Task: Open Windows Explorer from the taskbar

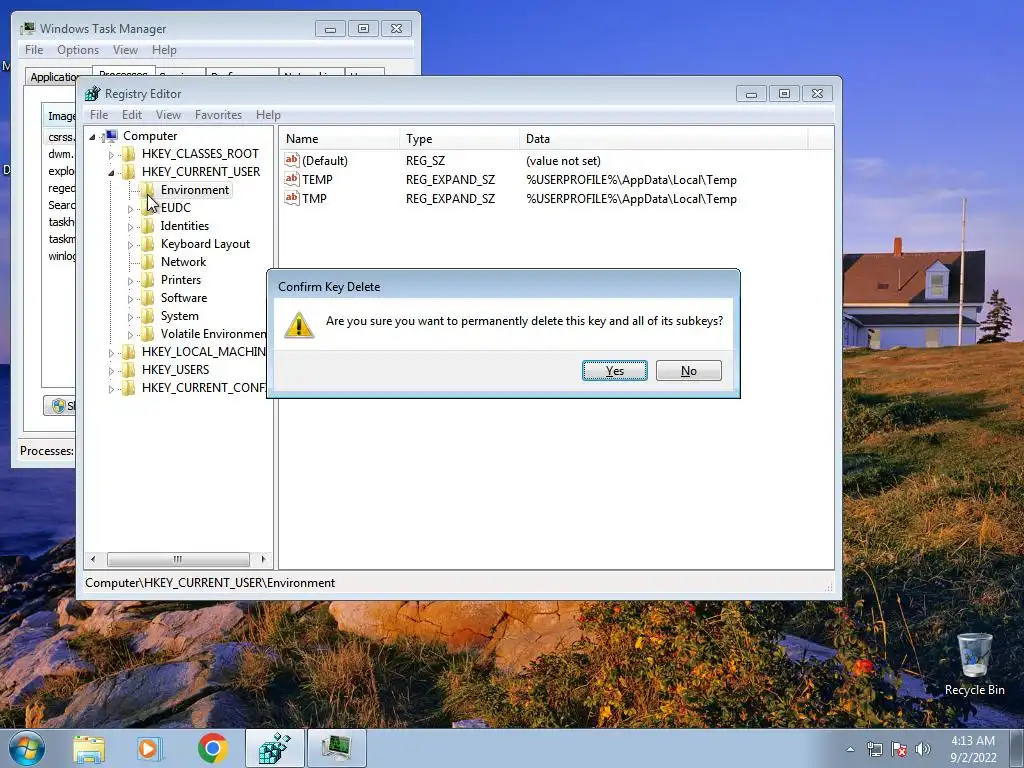Action: pyautogui.click(x=88, y=748)
